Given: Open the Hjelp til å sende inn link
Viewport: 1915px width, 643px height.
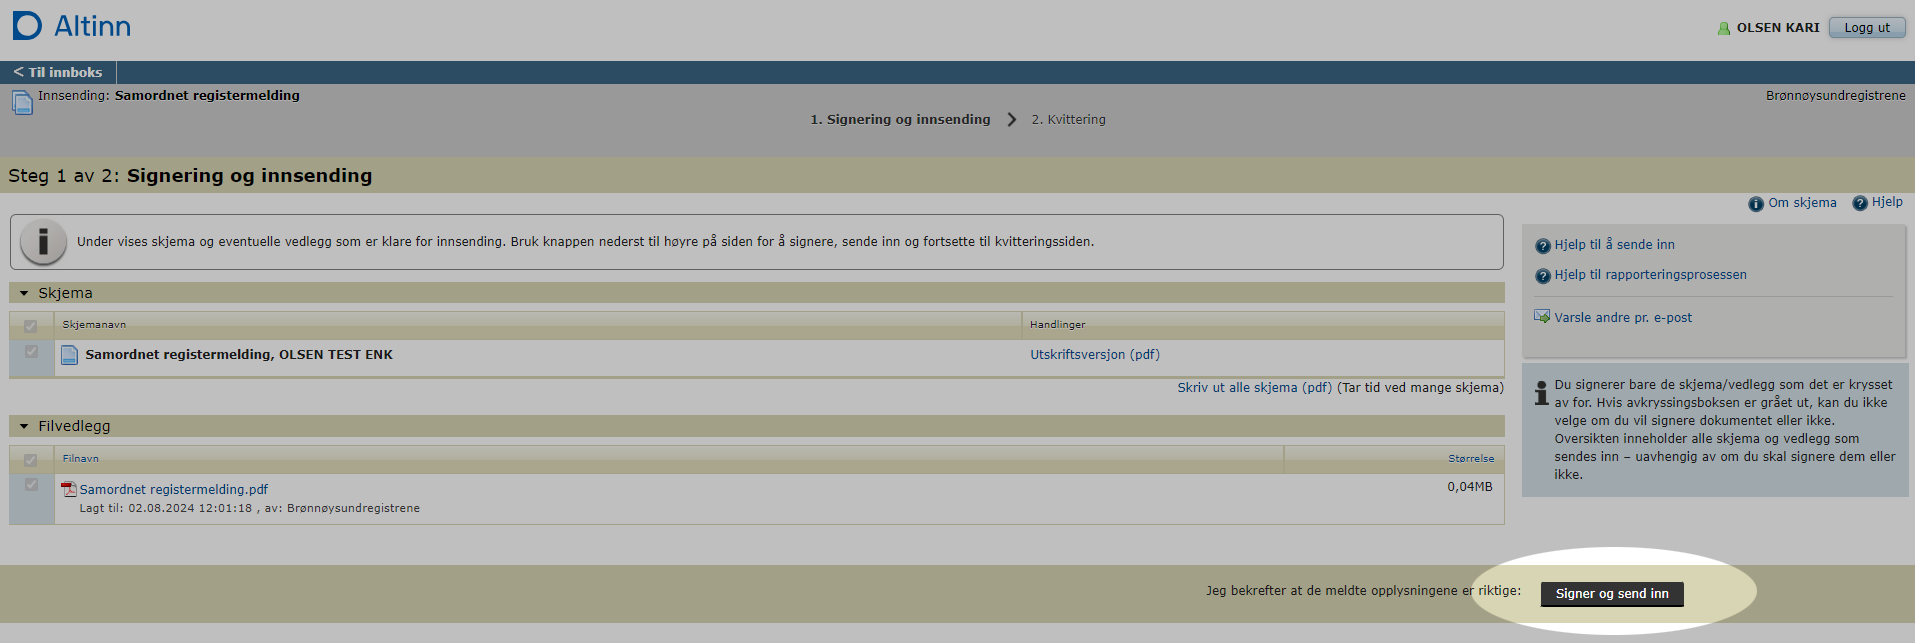Looking at the screenshot, I should (x=1614, y=245).
